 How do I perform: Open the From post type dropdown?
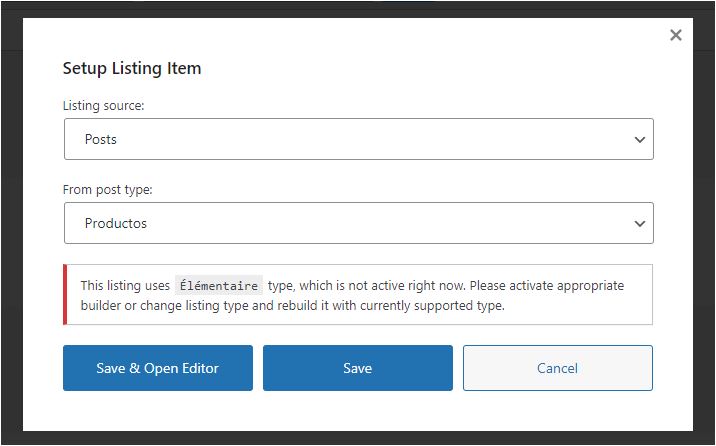pos(358,223)
